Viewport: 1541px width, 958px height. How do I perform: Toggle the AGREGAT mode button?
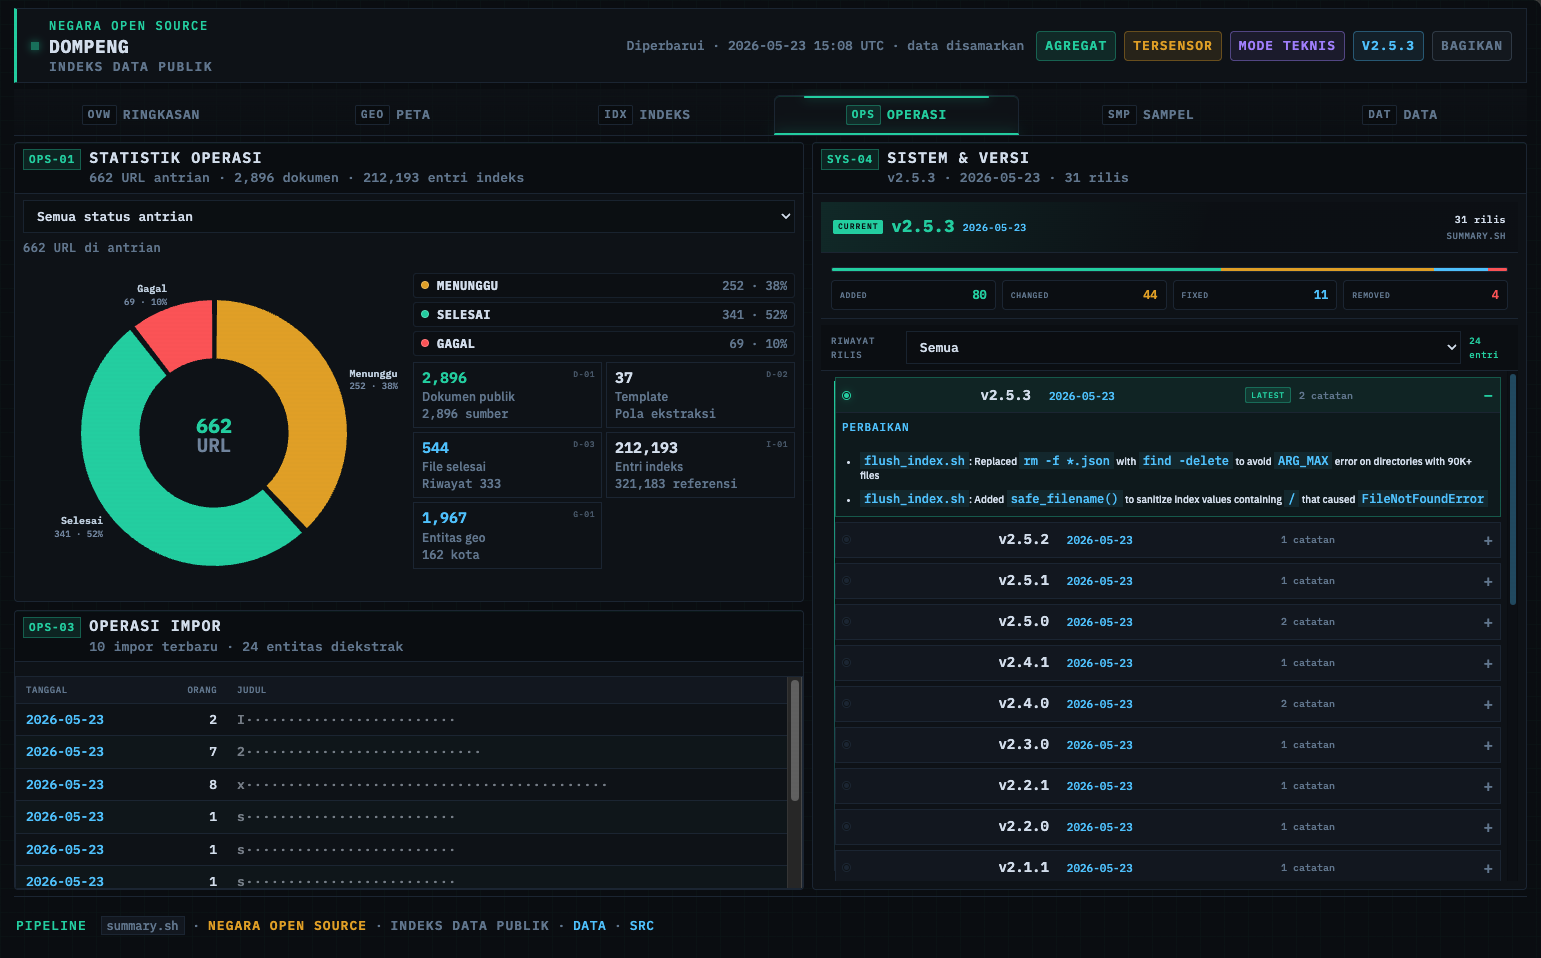1076,46
